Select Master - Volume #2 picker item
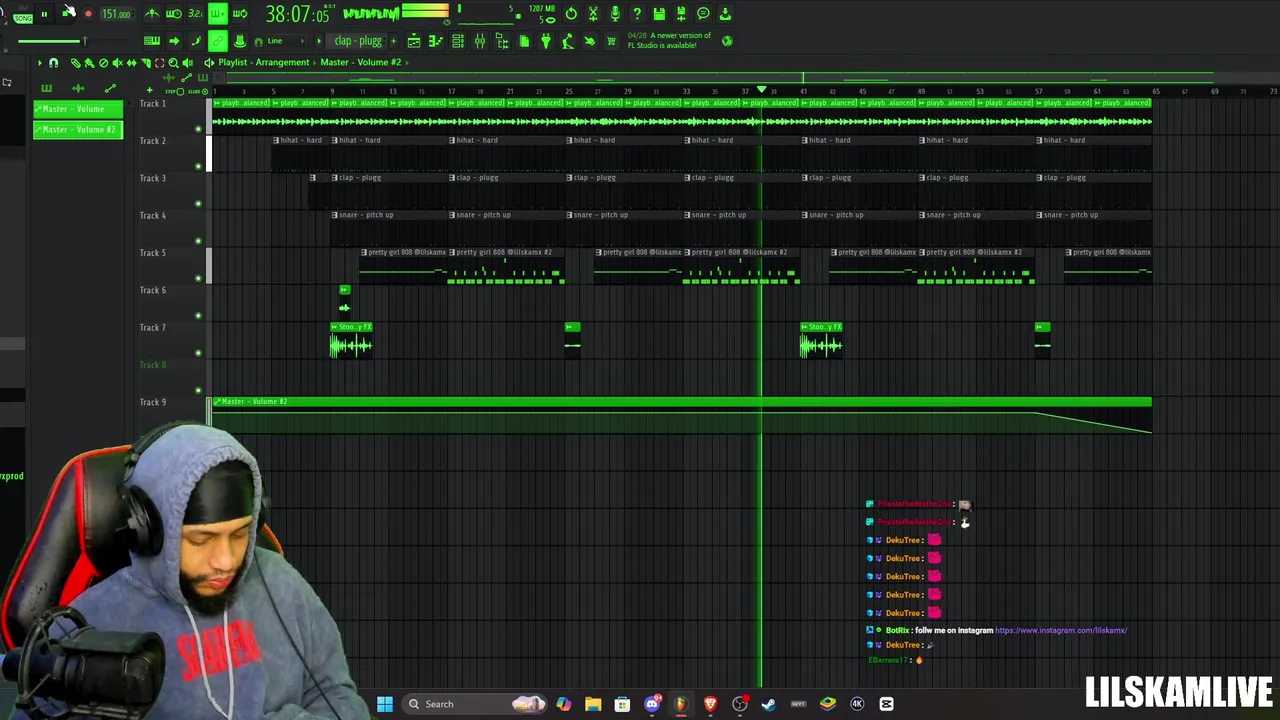Image resolution: width=1280 pixels, height=720 pixels. pyautogui.click(x=78, y=130)
